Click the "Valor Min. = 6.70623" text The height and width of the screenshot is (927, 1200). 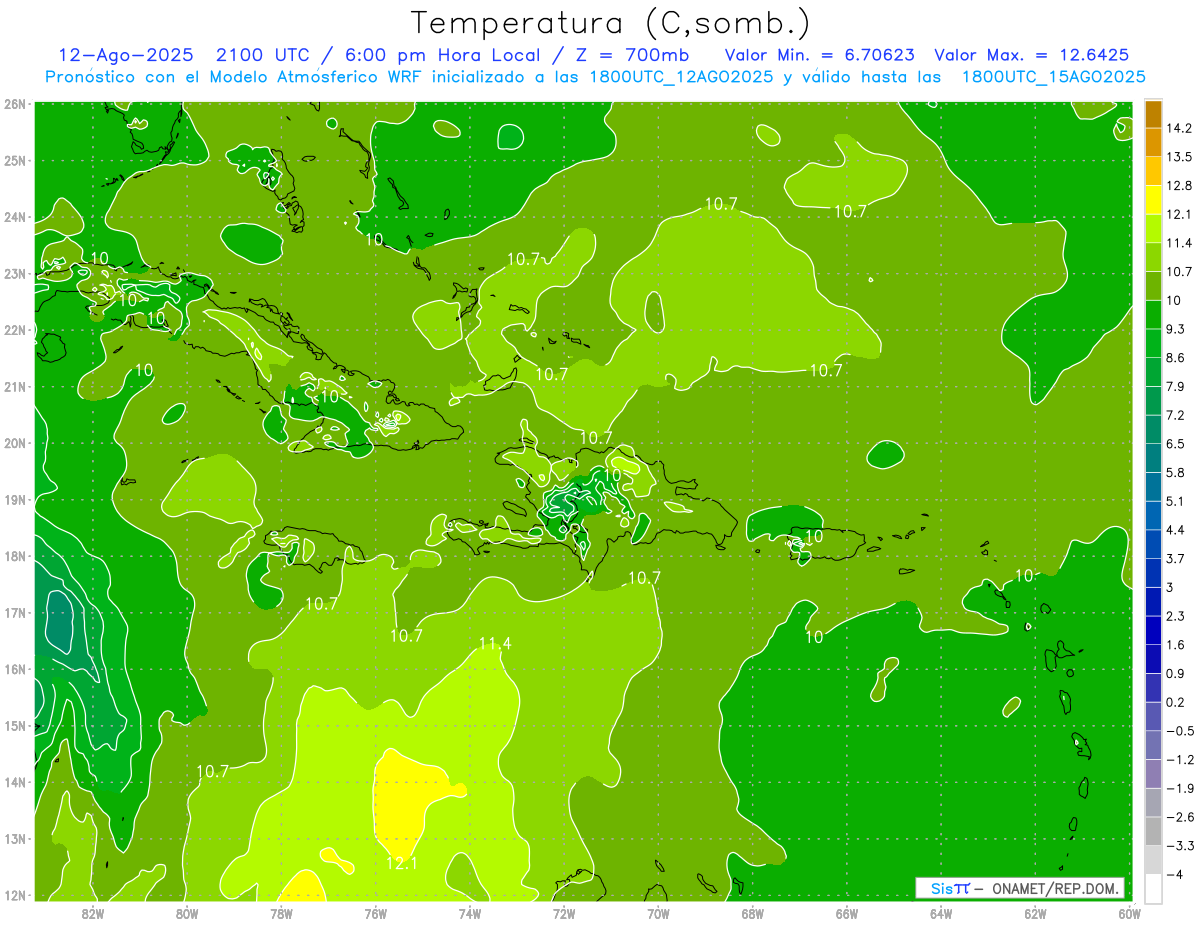[x=819, y=55]
